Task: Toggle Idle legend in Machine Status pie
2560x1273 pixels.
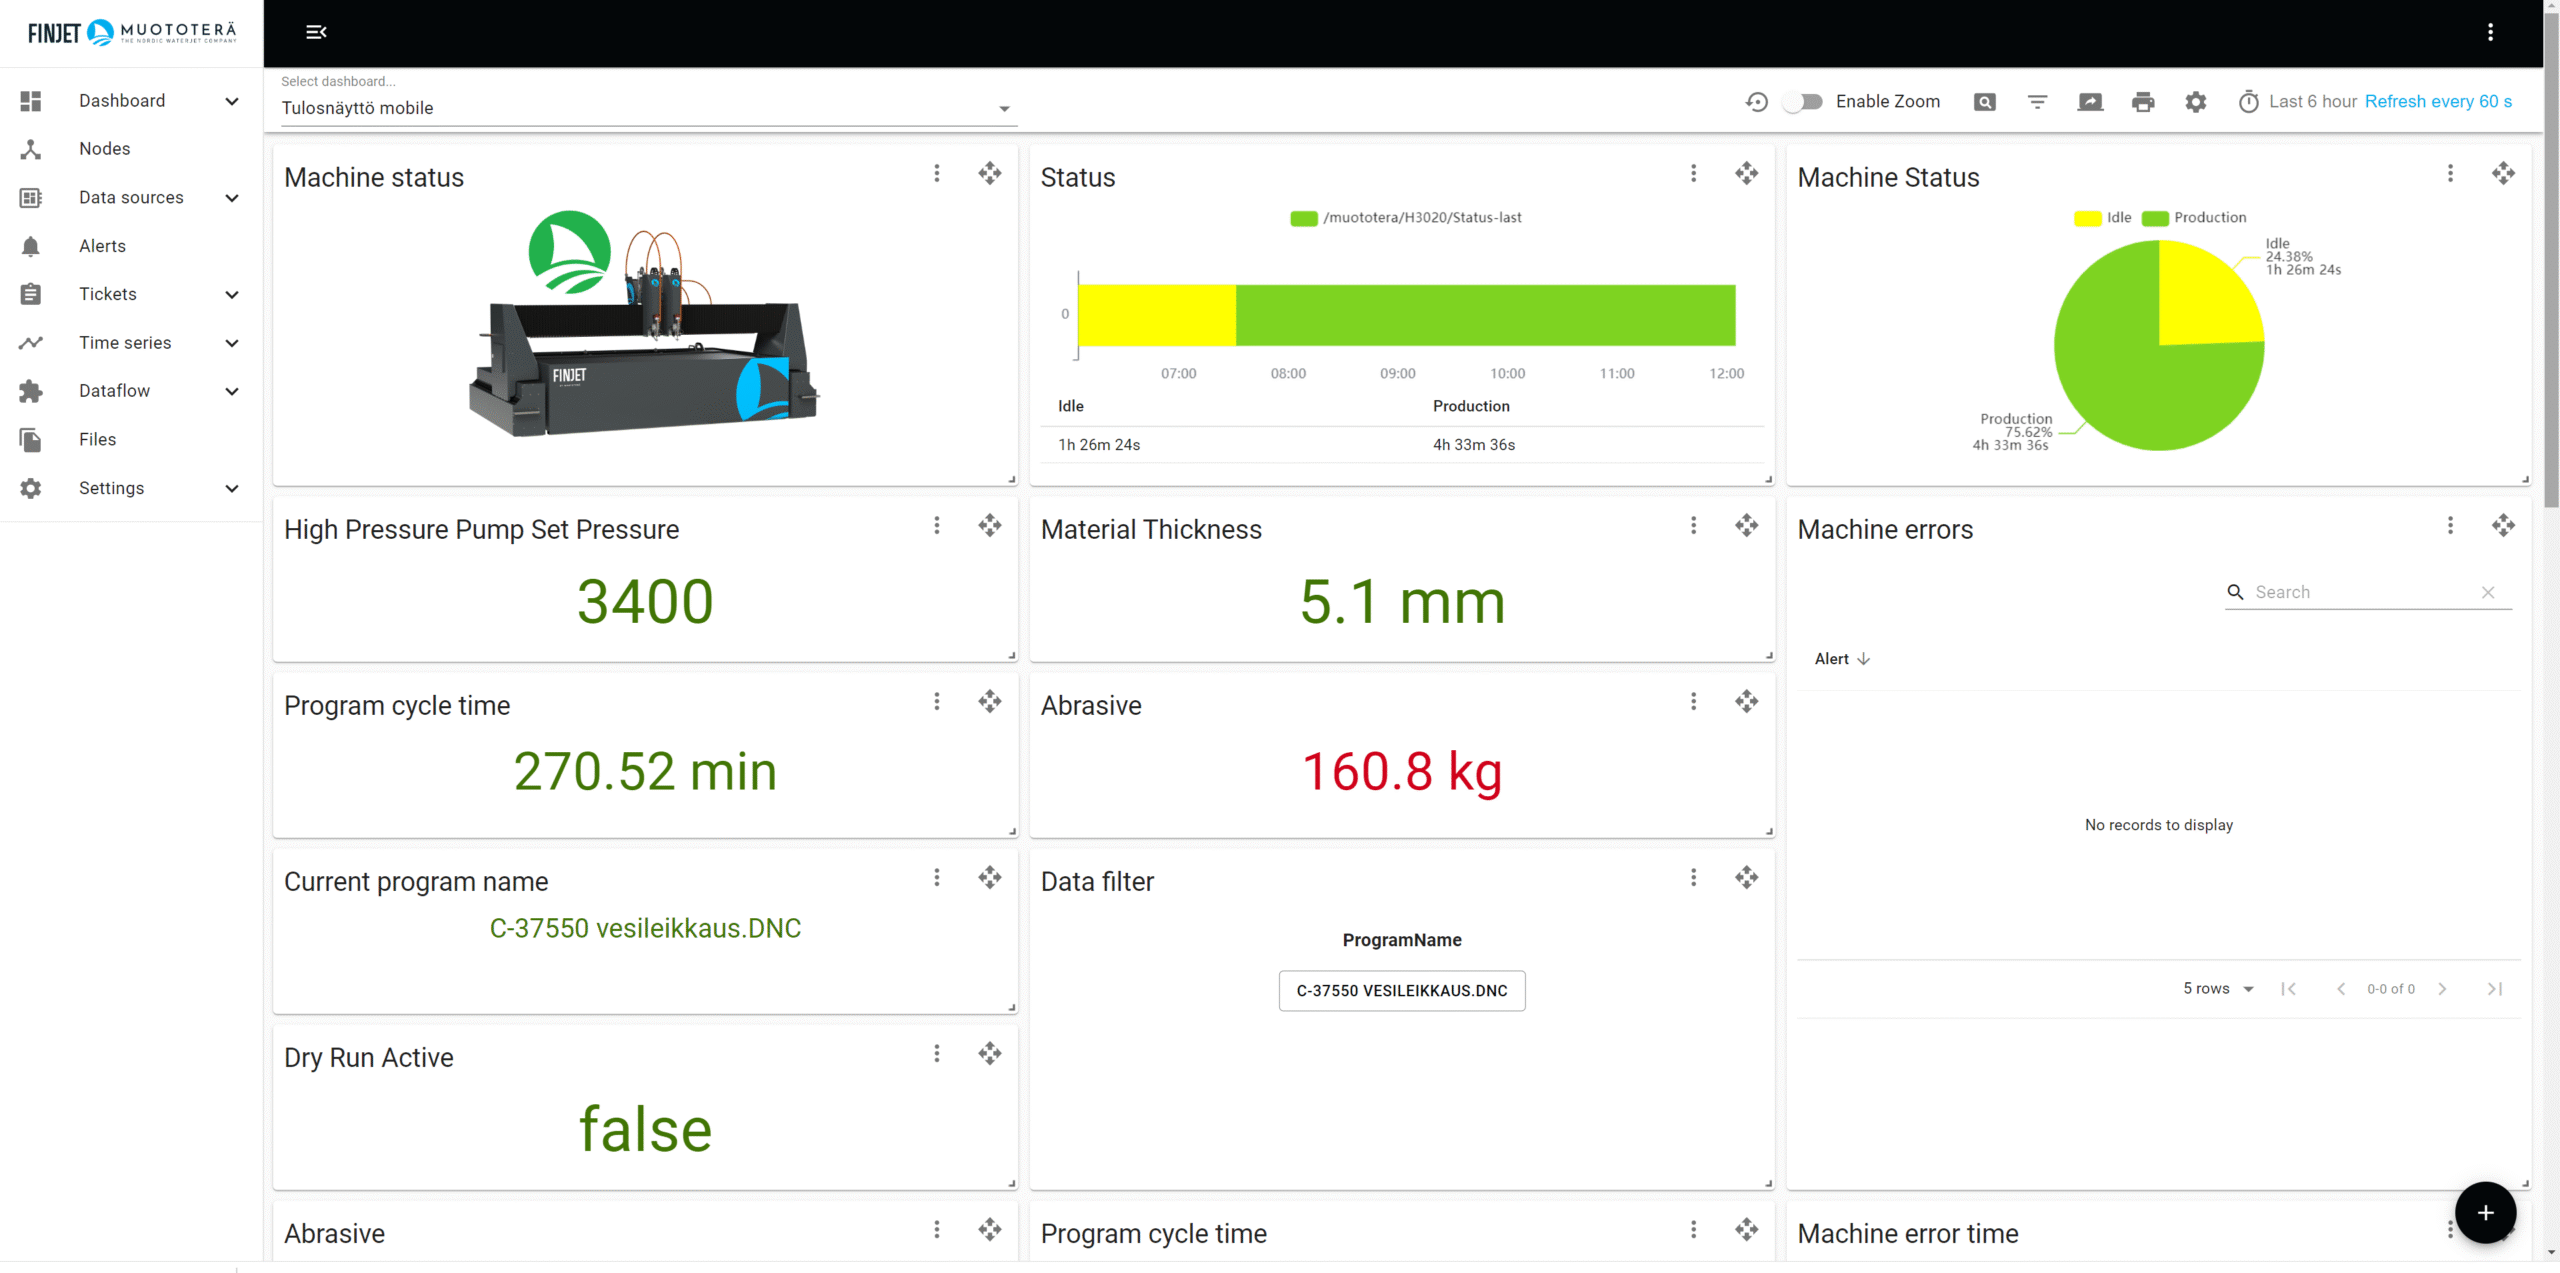Action: point(2103,218)
